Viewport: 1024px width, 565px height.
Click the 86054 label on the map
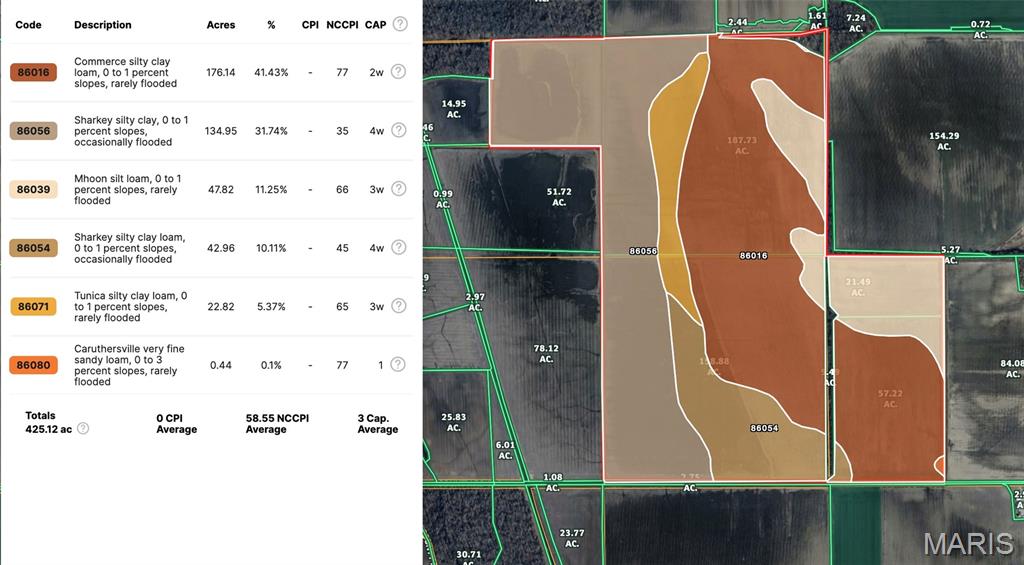point(764,428)
